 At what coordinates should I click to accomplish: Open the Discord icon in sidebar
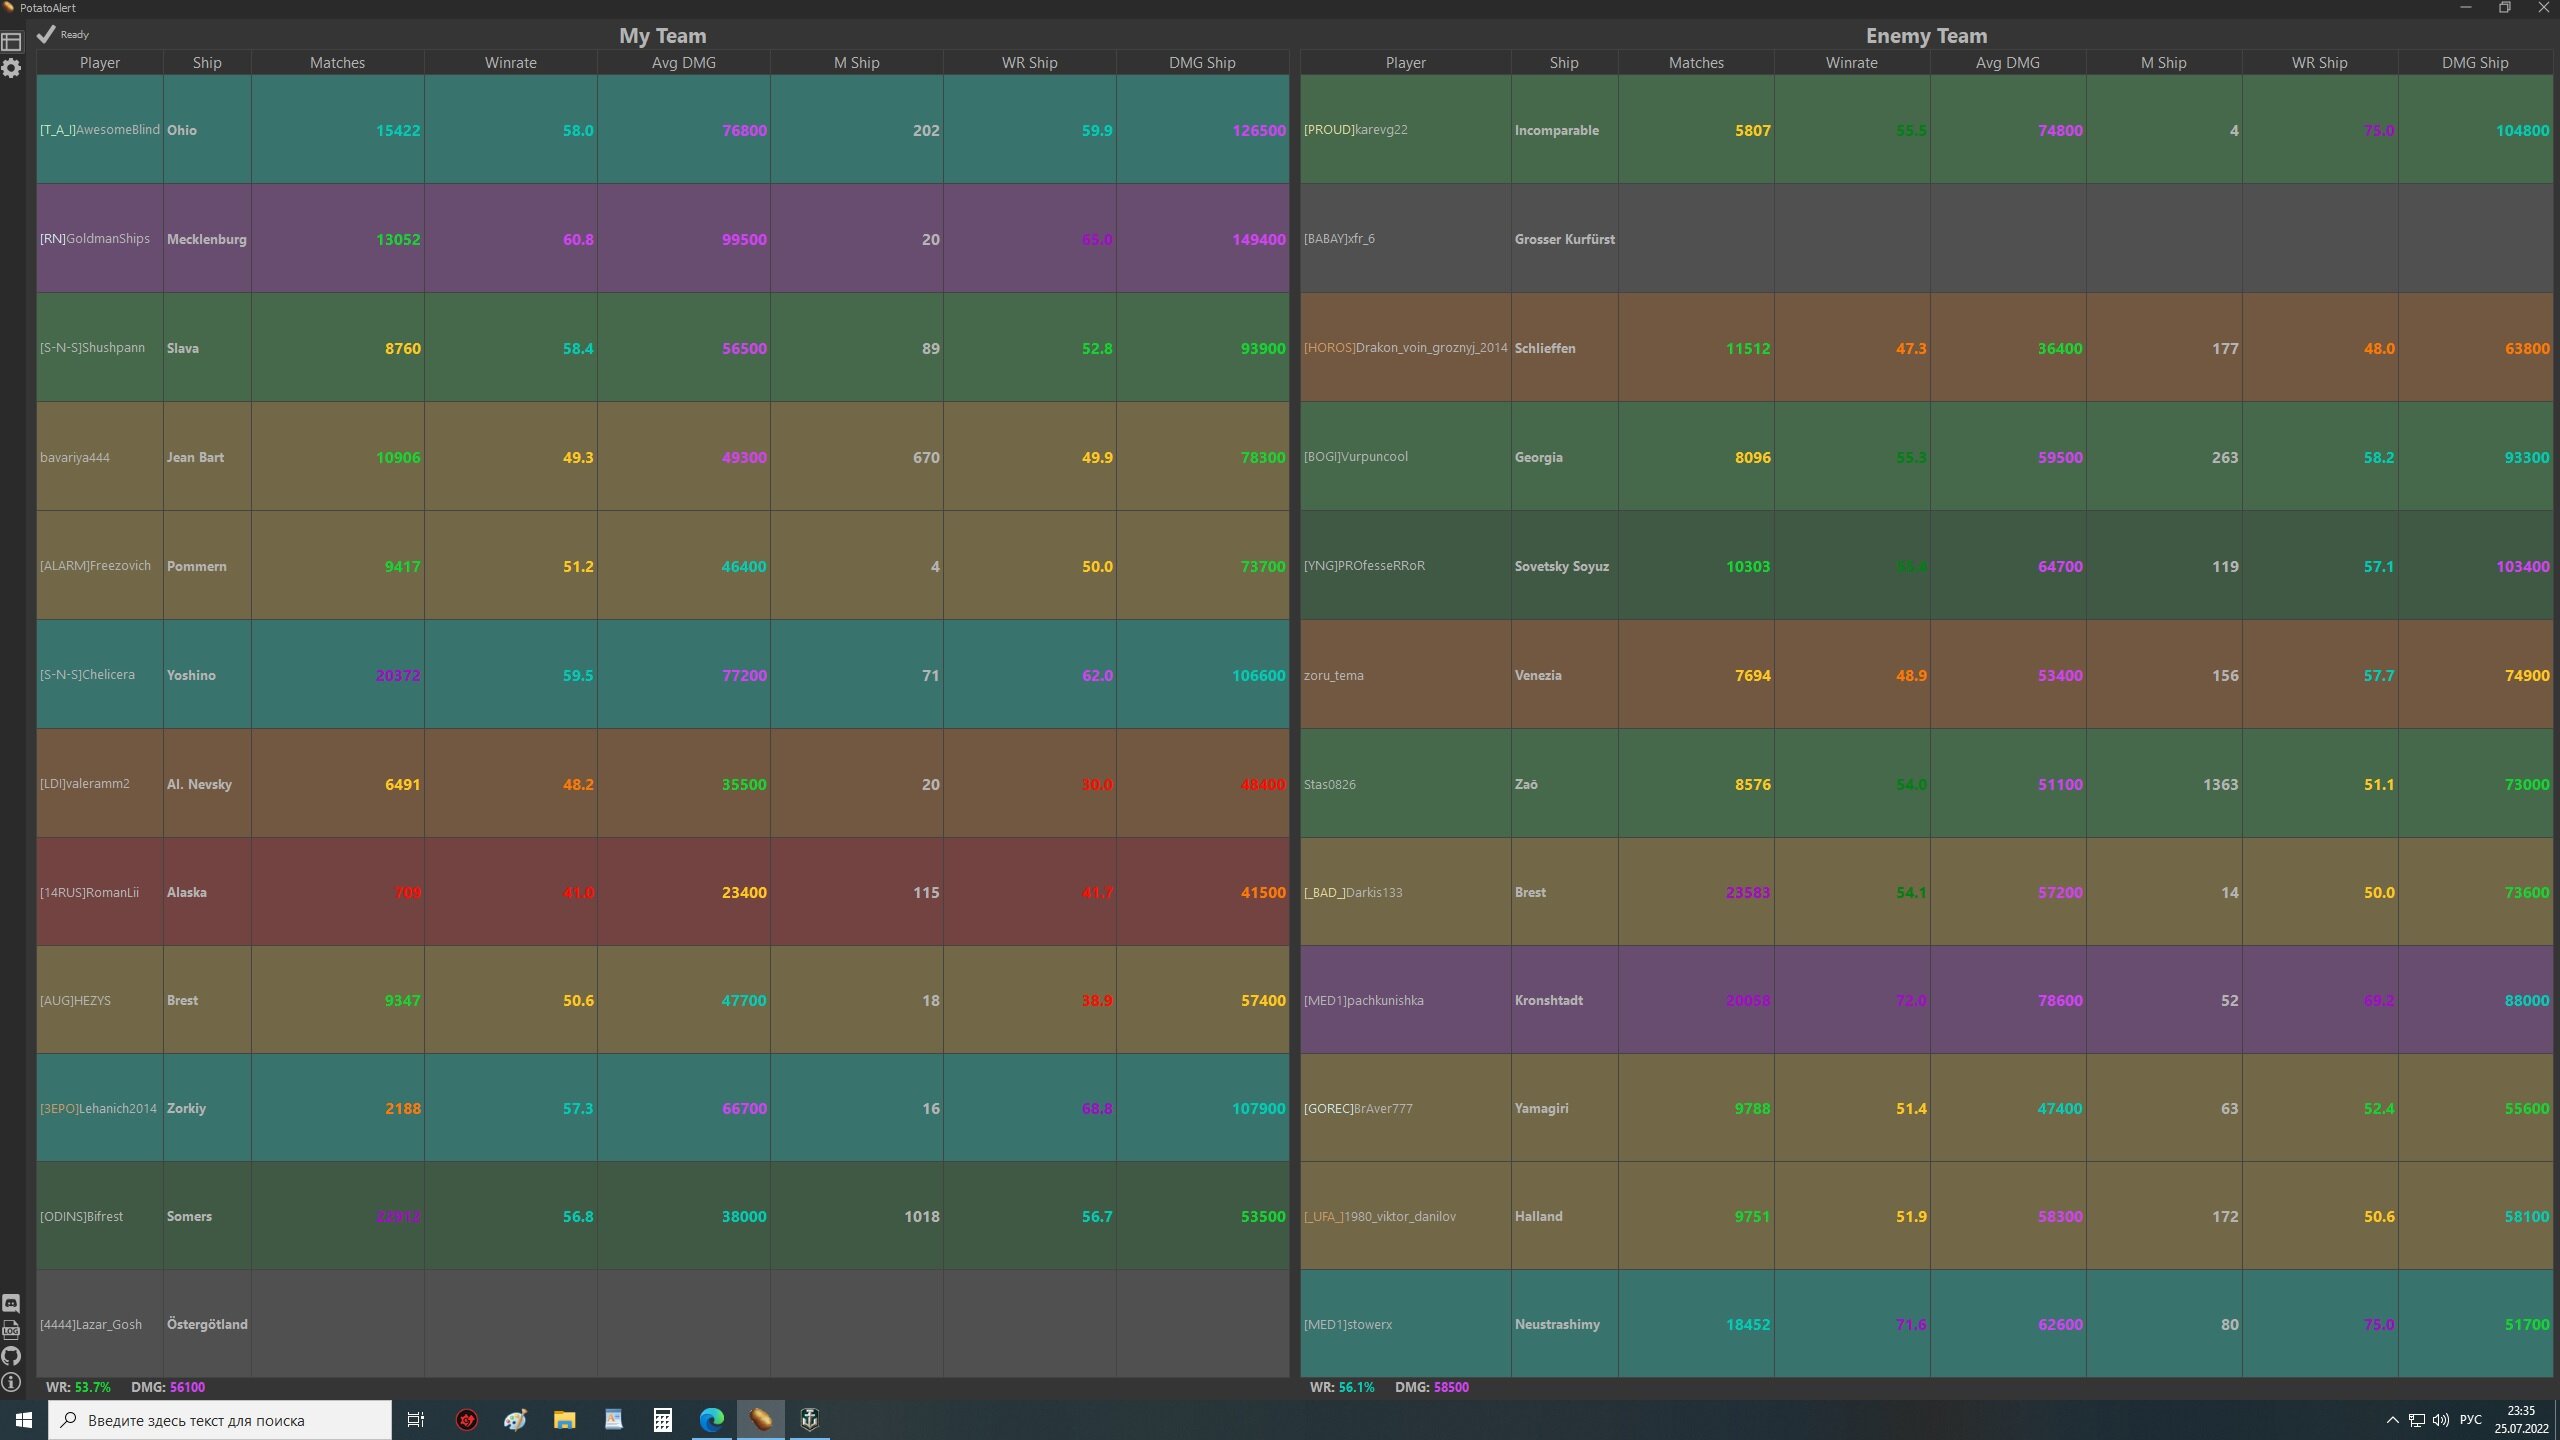coord(11,1303)
